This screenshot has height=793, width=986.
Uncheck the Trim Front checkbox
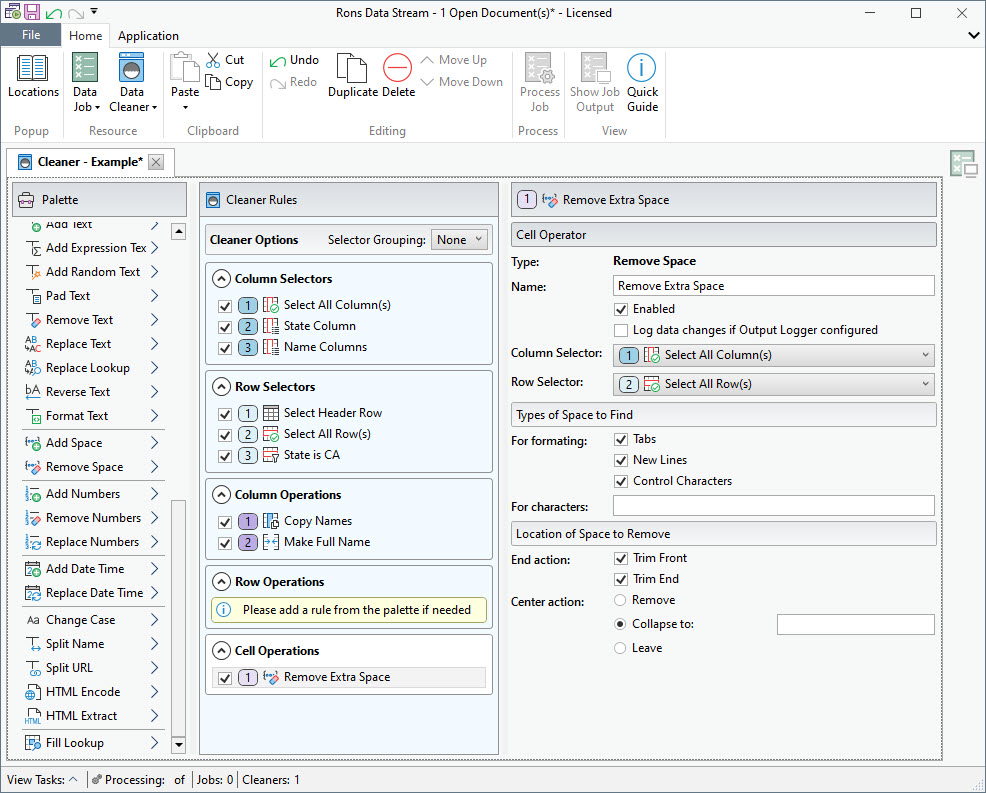tap(621, 558)
